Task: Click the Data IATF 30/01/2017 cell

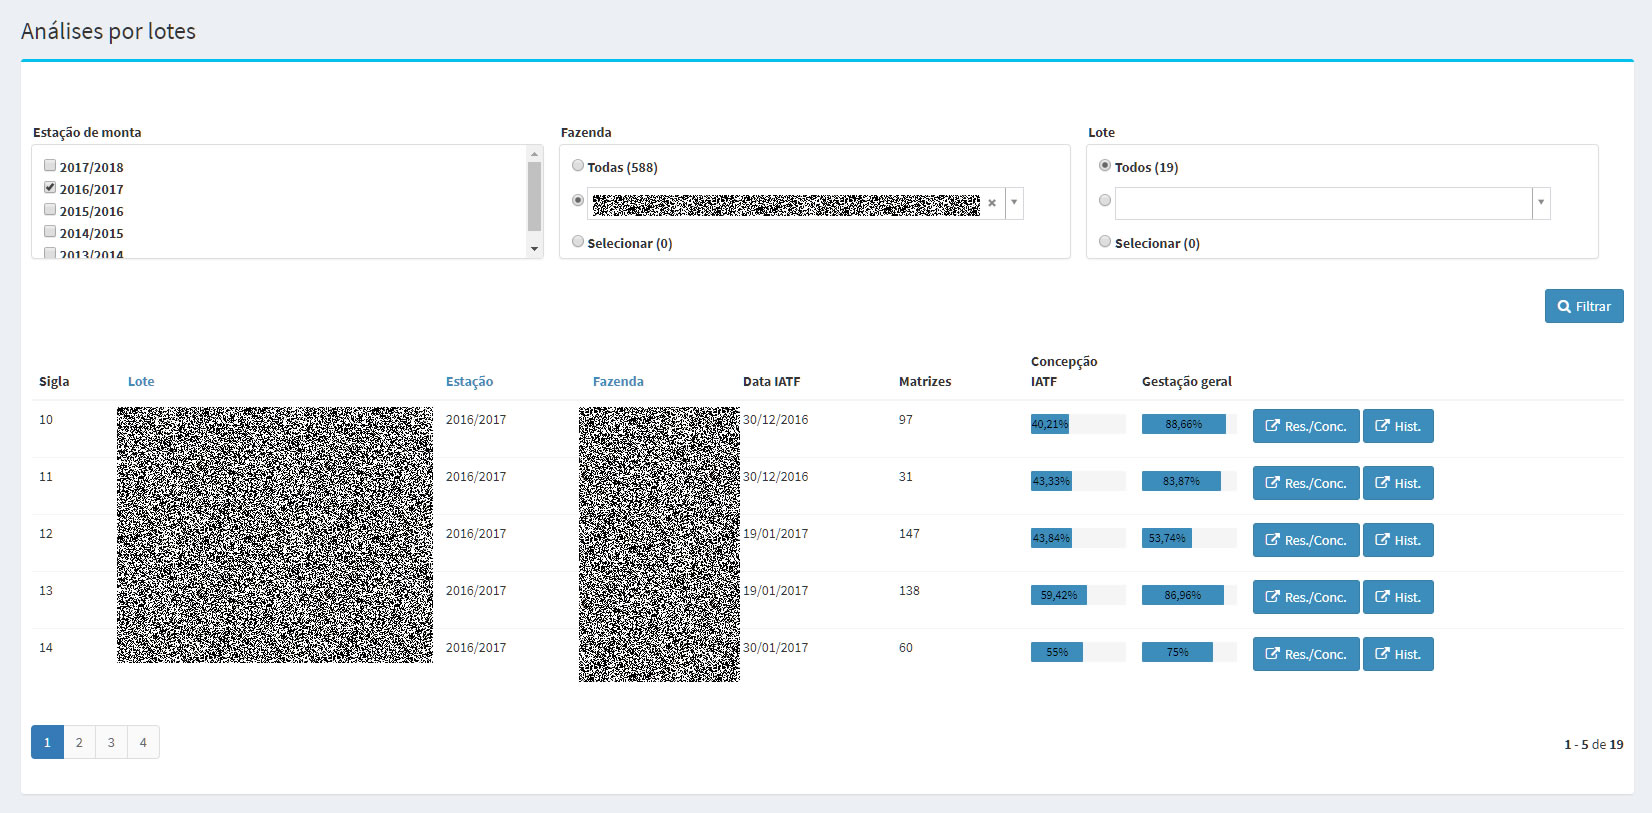Action: click(x=776, y=648)
